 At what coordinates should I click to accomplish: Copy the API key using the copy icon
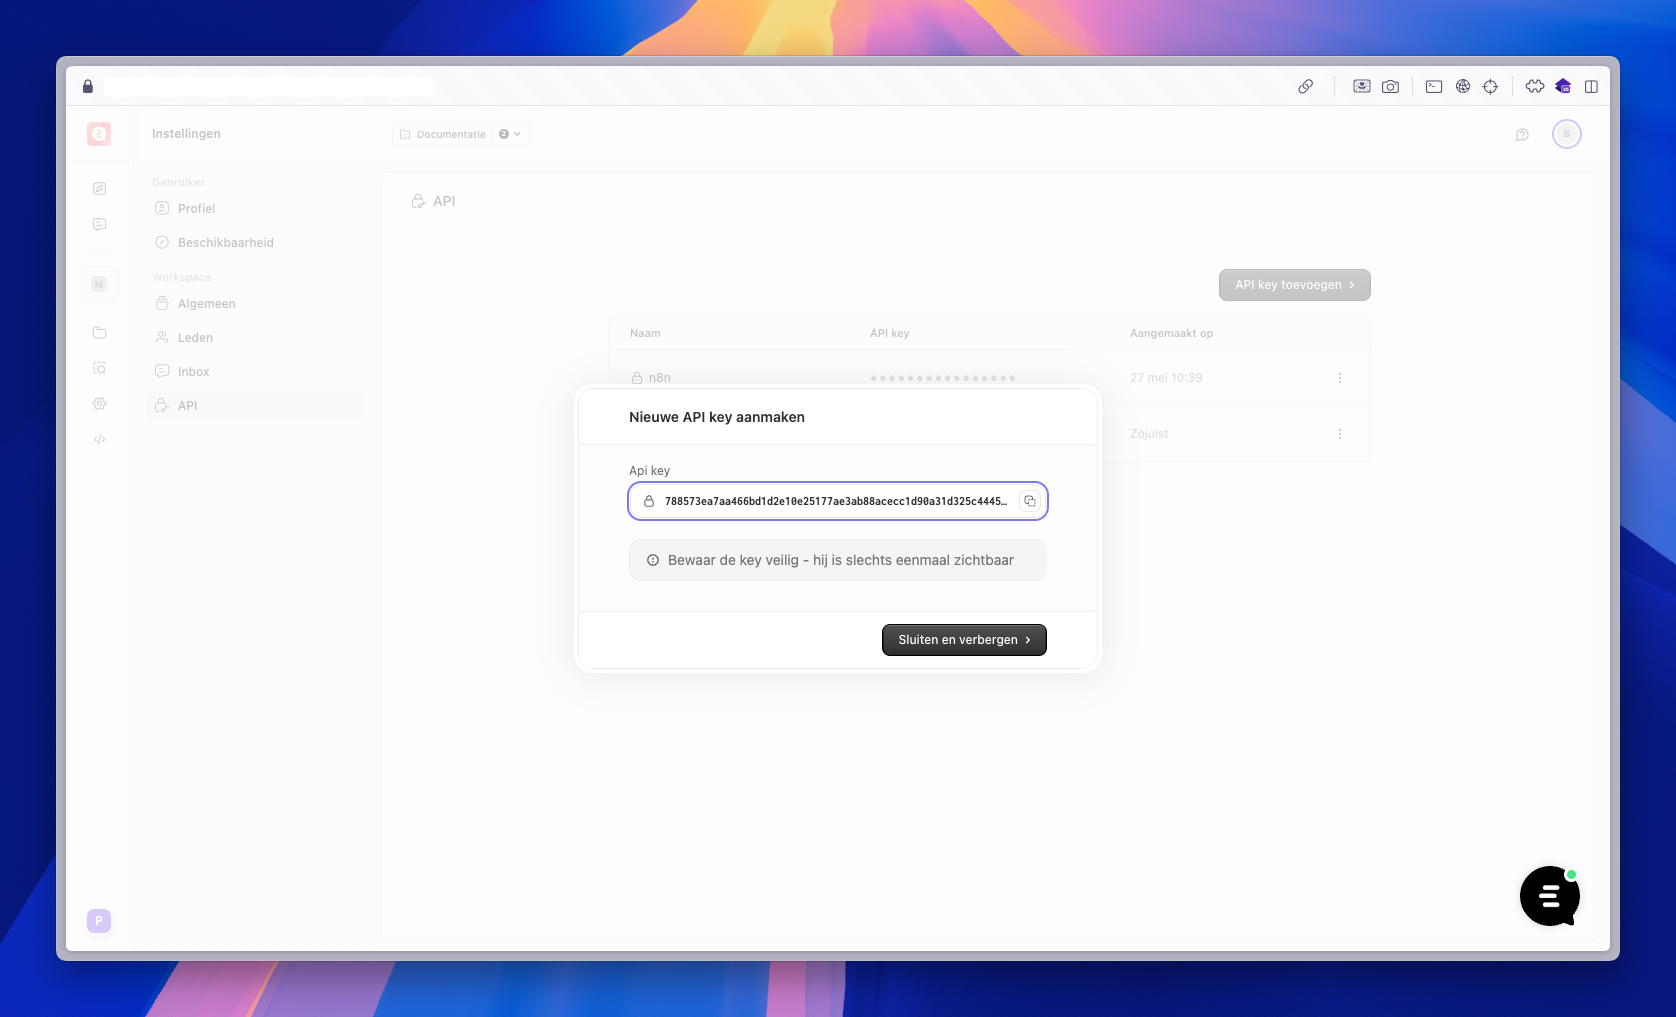(x=1030, y=501)
